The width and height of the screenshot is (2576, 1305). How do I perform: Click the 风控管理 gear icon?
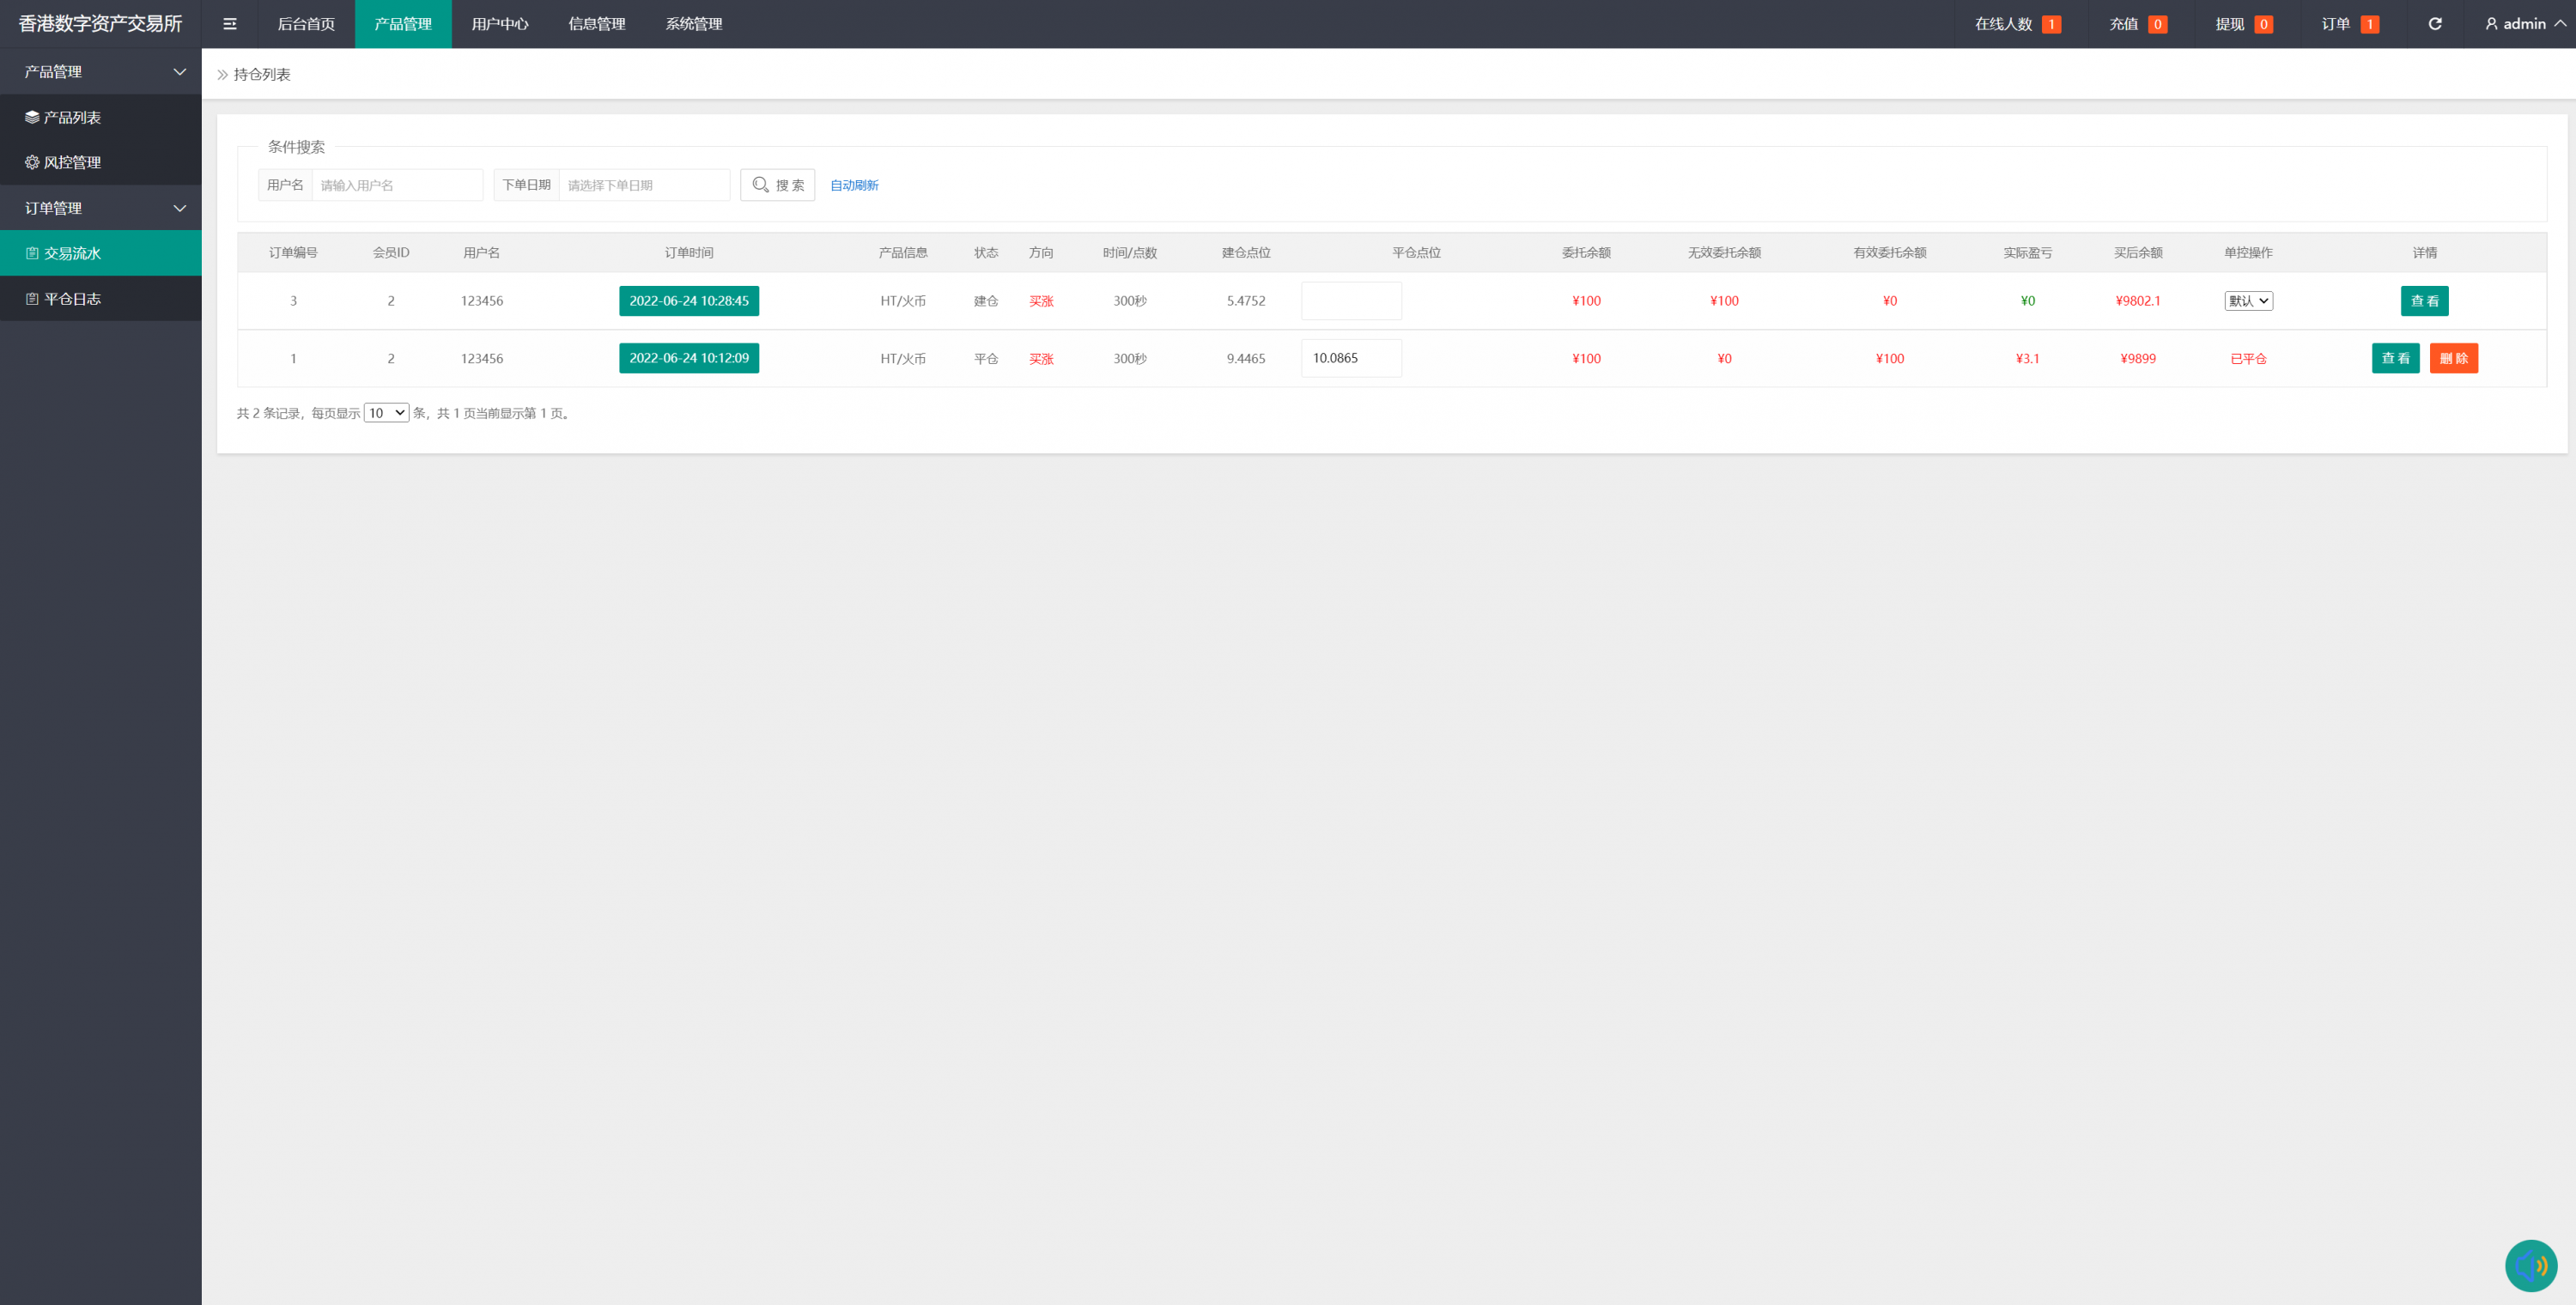tap(32, 162)
